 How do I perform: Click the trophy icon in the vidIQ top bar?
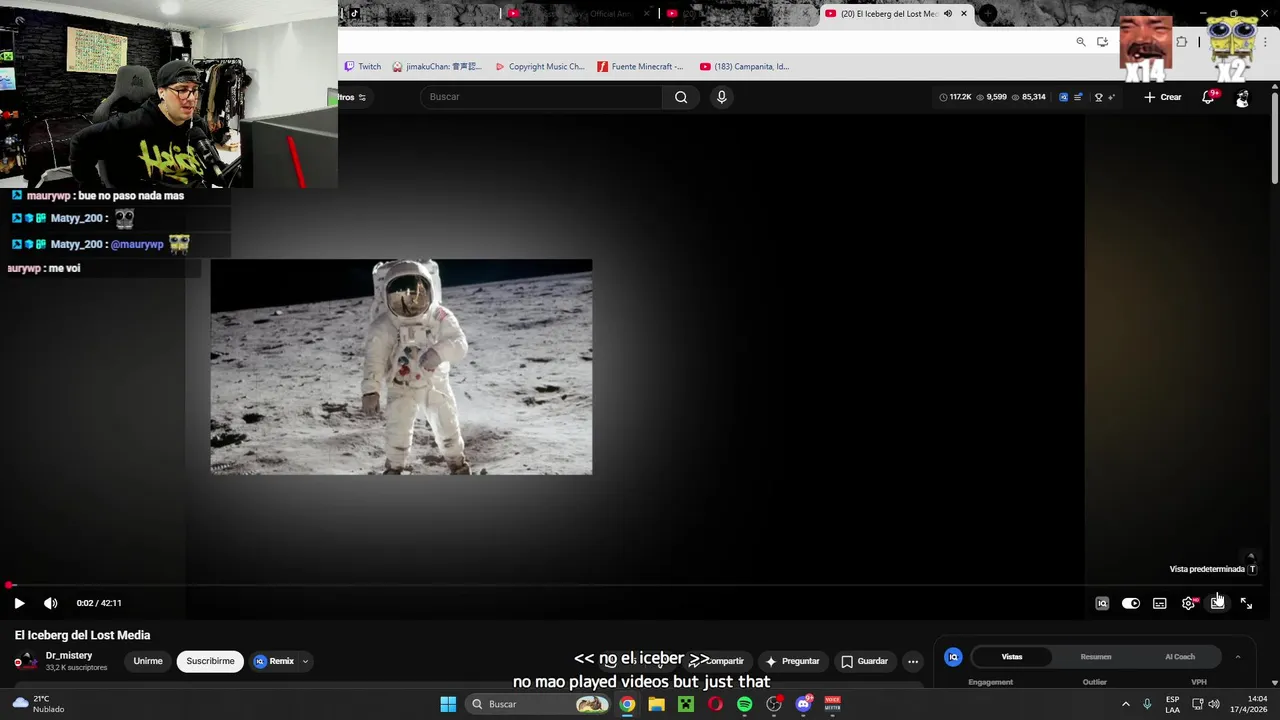pos(1099,97)
